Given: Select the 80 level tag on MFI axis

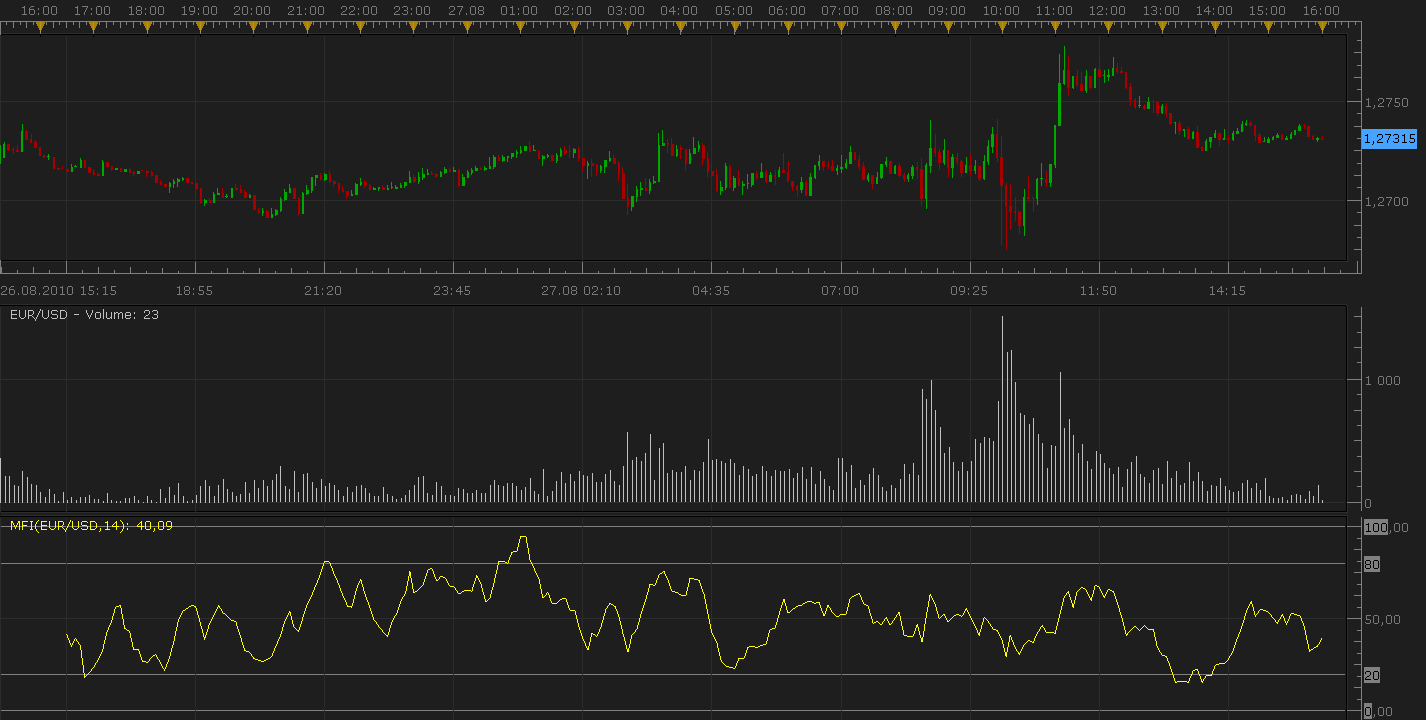Looking at the screenshot, I should point(1372,564).
